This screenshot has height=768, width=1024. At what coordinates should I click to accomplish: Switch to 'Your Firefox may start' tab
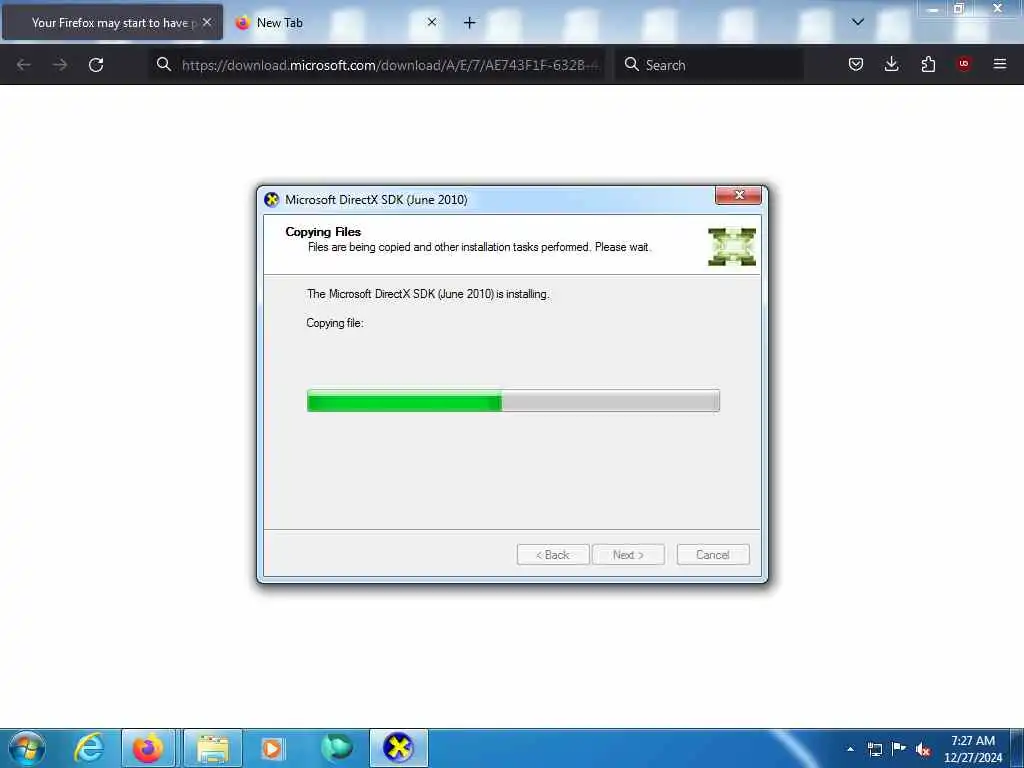click(x=113, y=23)
